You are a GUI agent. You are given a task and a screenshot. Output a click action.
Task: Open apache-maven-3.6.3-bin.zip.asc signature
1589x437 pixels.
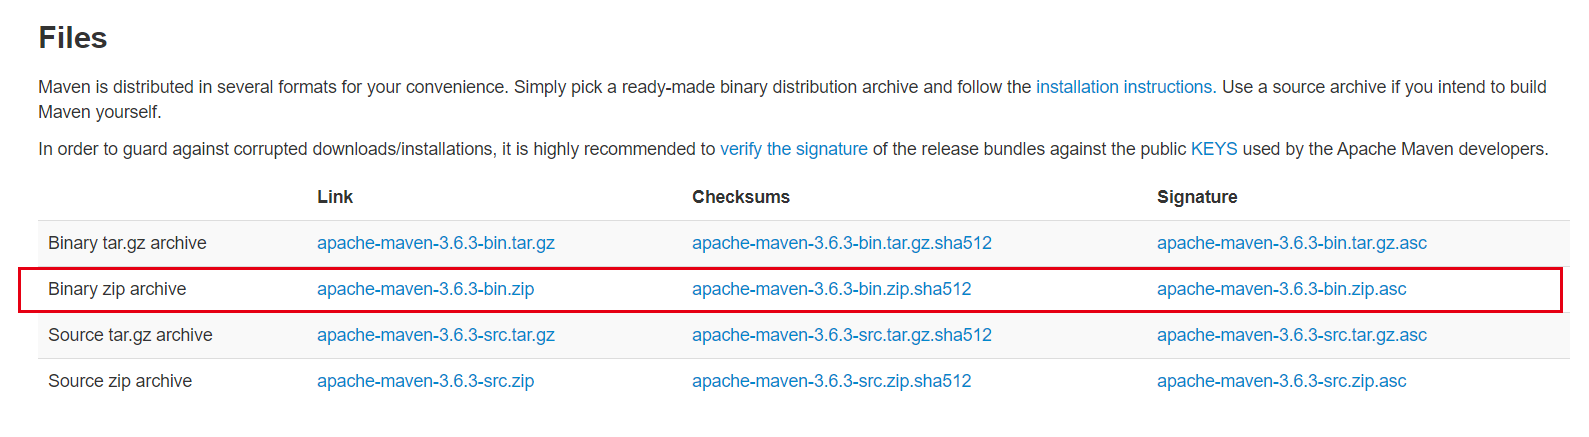(x=1282, y=289)
